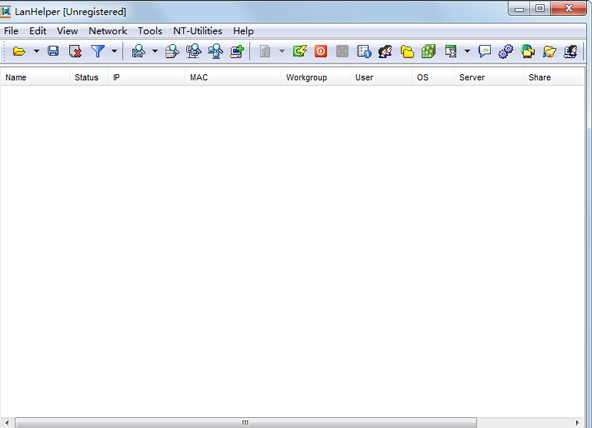Click the single blue computer search icon
The width and height of the screenshot is (592, 428).
coord(215,51)
